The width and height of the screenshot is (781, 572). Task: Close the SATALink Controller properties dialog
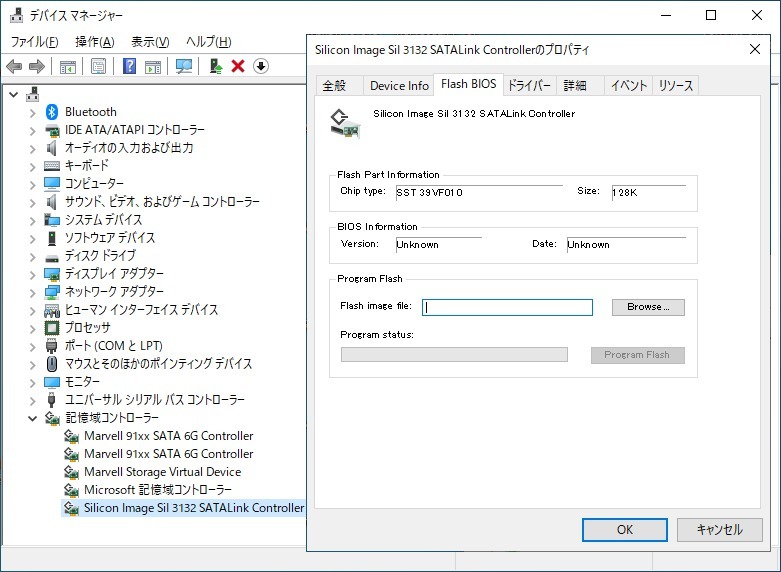pyautogui.click(x=755, y=49)
